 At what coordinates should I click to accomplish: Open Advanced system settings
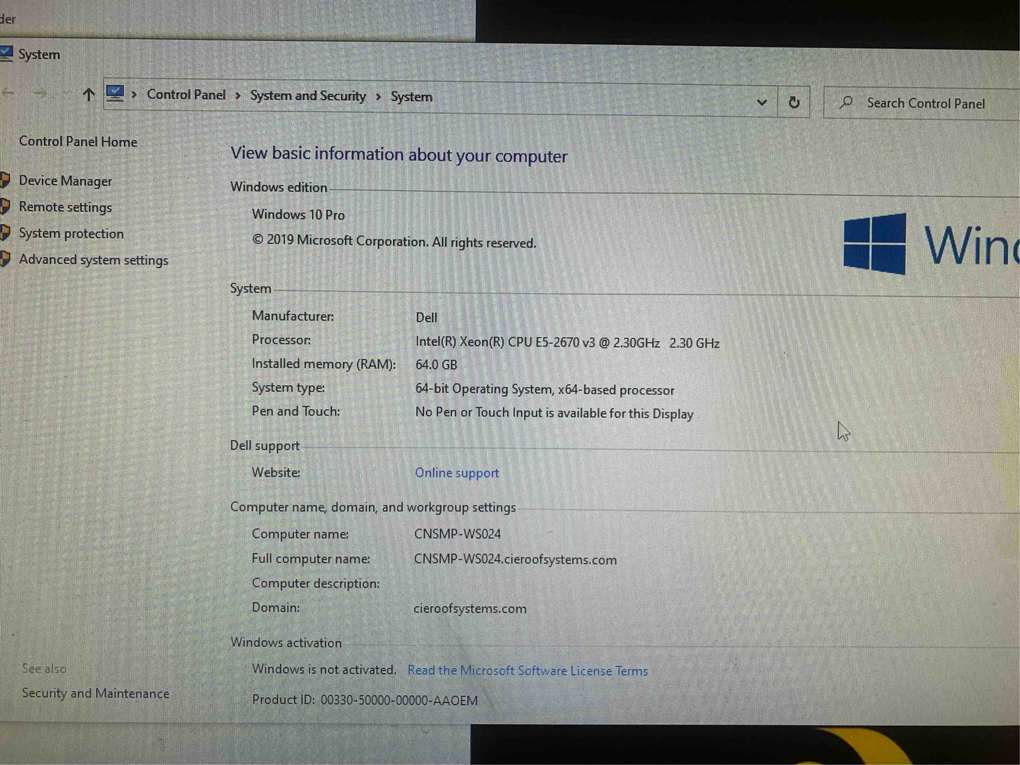click(x=93, y=260)
